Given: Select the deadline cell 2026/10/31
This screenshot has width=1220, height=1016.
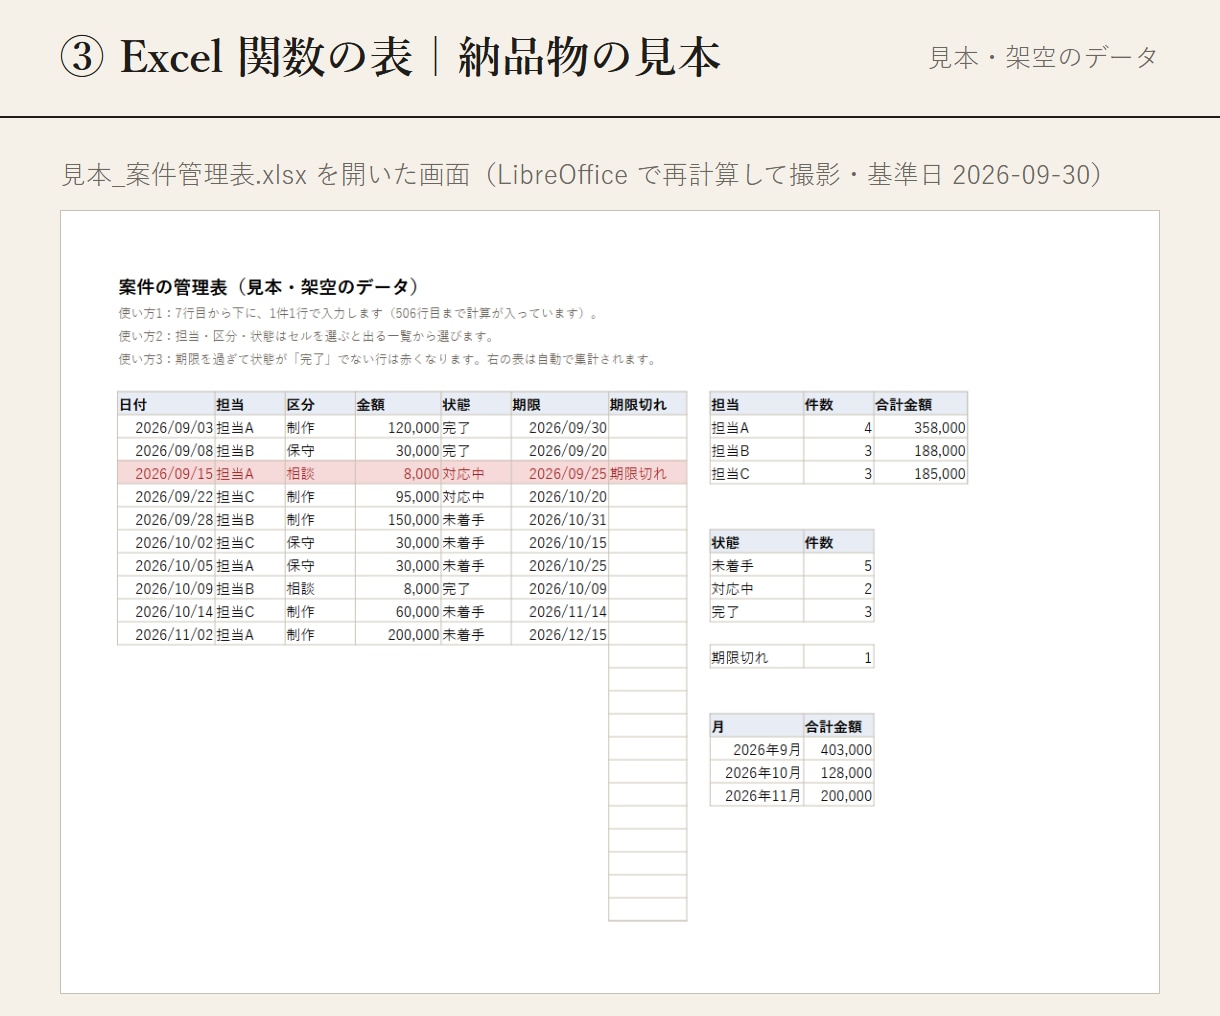Looking at the screenshot, I should (x=560, y=519).
